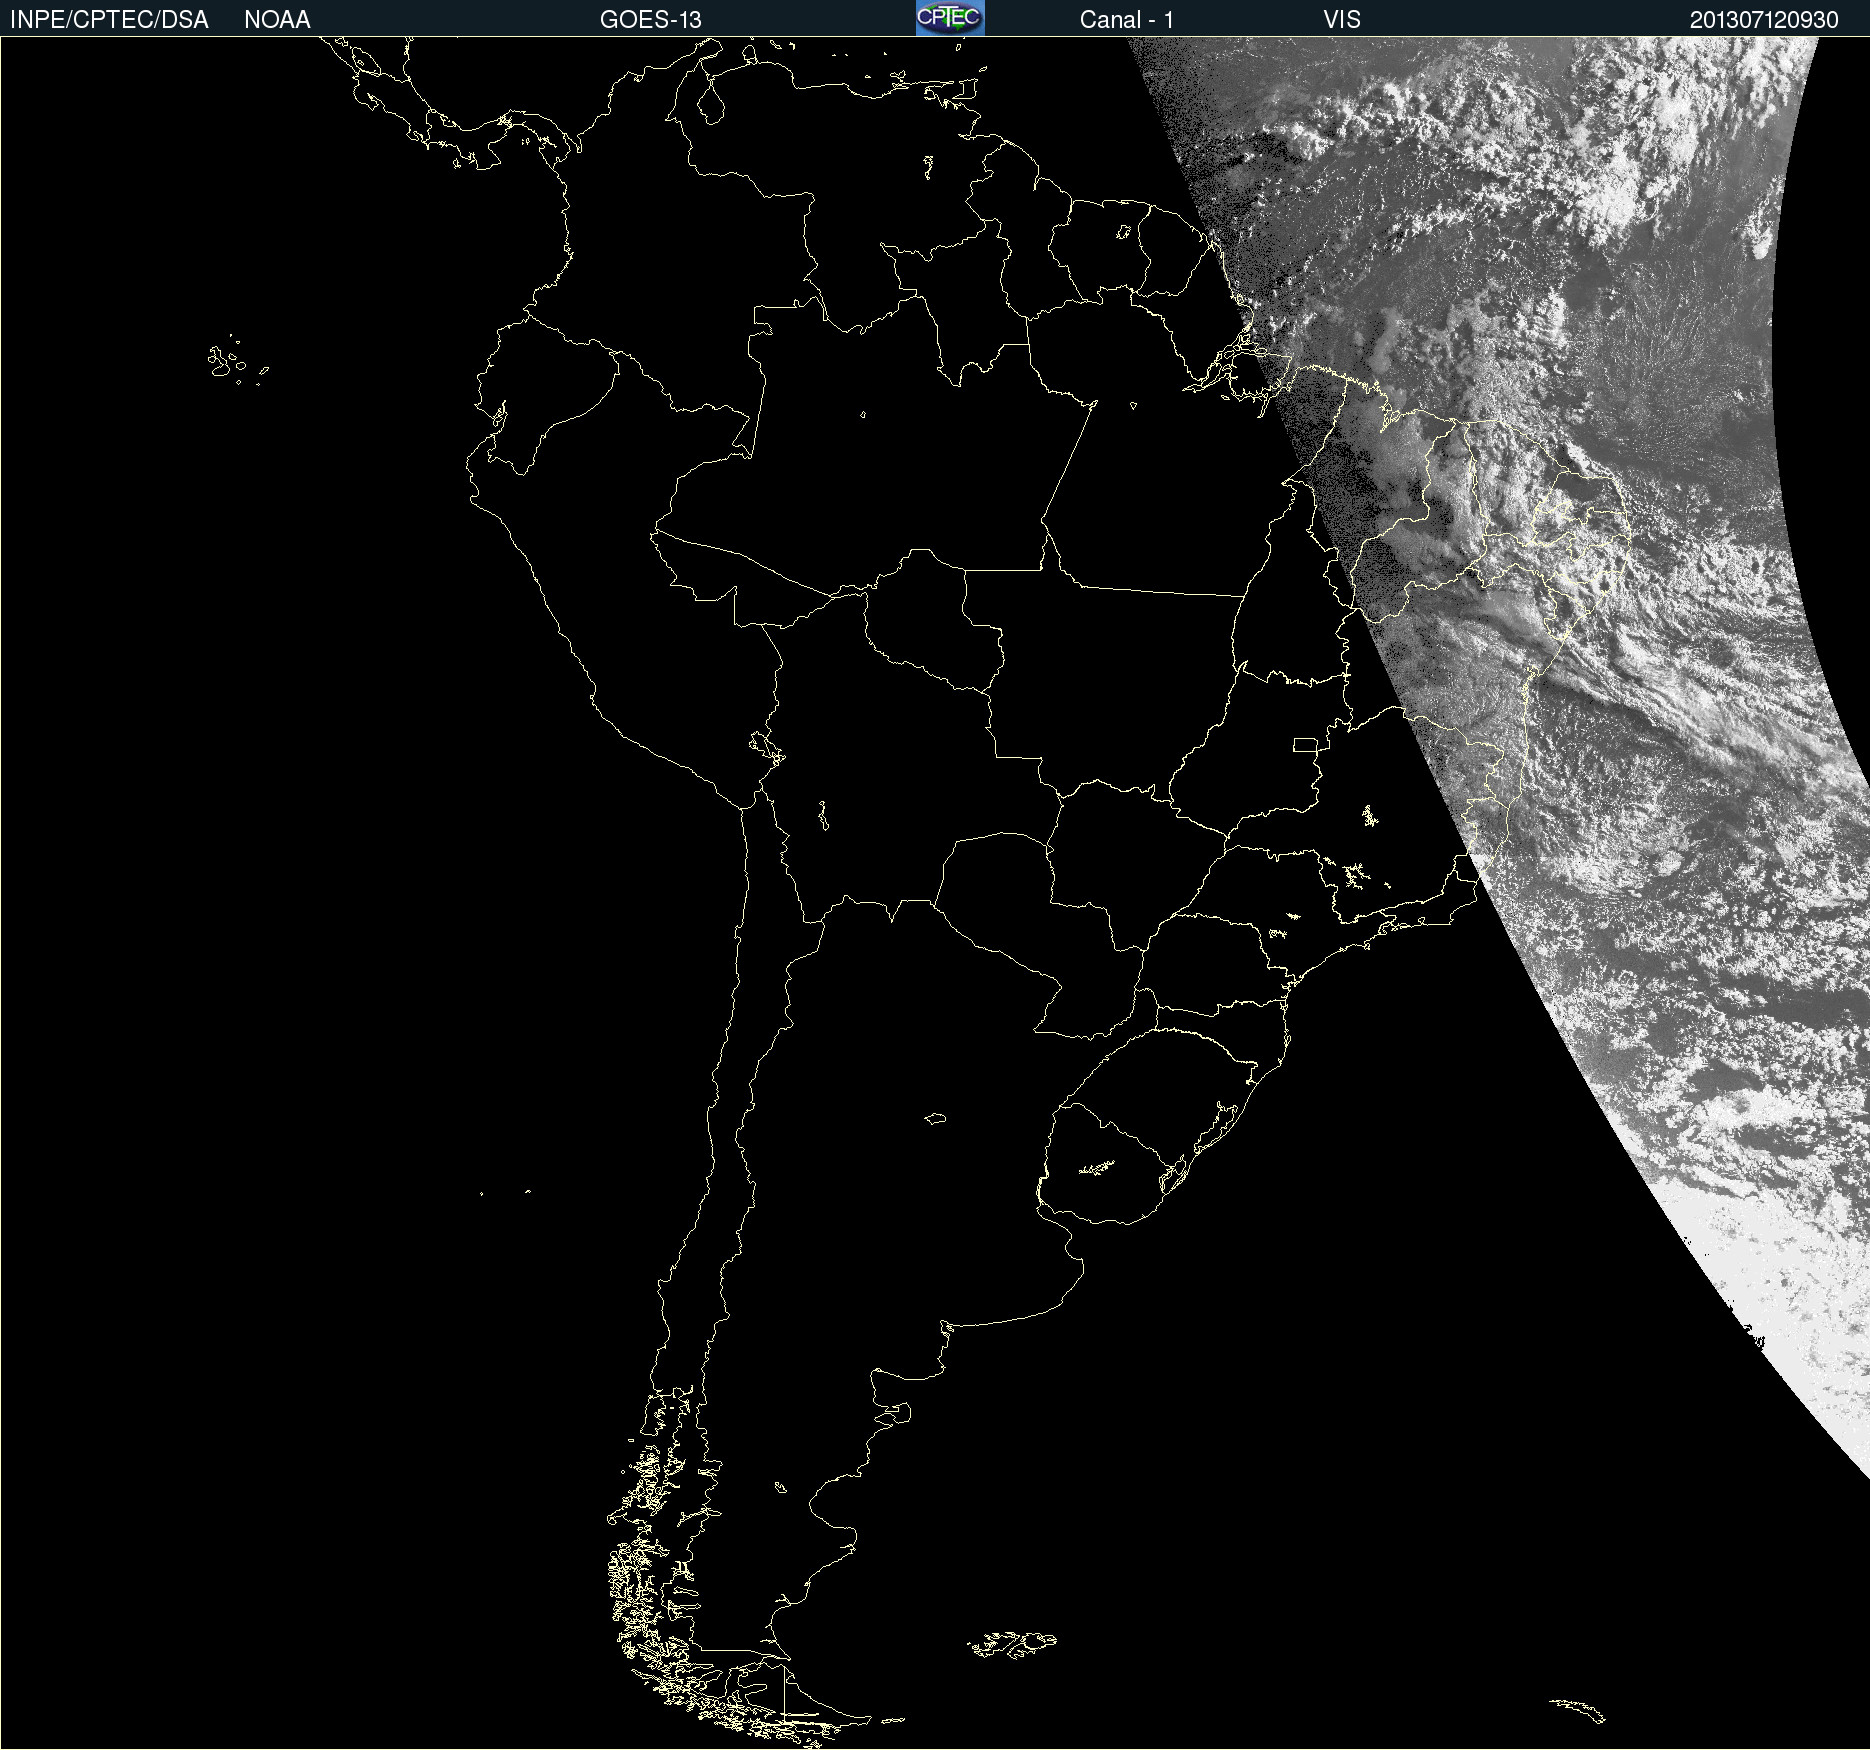The image size is (1870, 1750).
Task: Click the NOAA label in the header
Action: pyautogui.click(x=277, y=20)
